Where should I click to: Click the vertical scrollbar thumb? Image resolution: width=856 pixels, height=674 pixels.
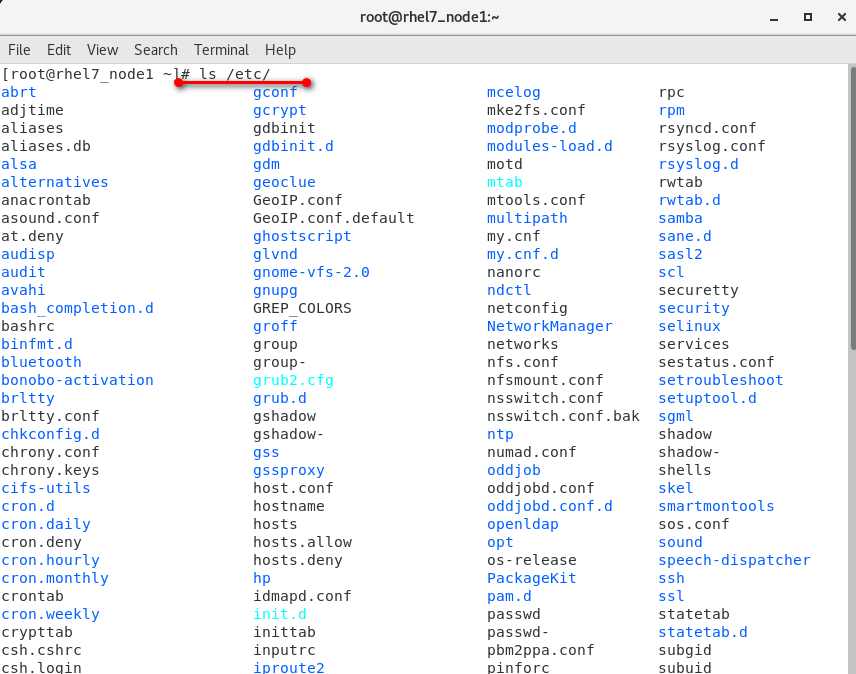(x=853, y=207)
